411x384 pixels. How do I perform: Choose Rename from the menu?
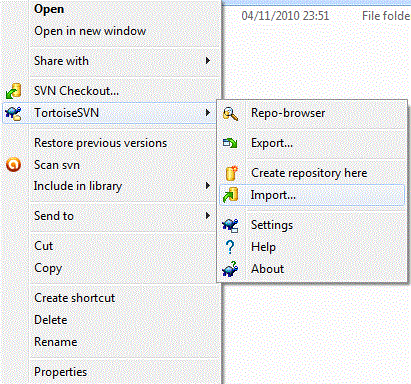pos(56,342)
